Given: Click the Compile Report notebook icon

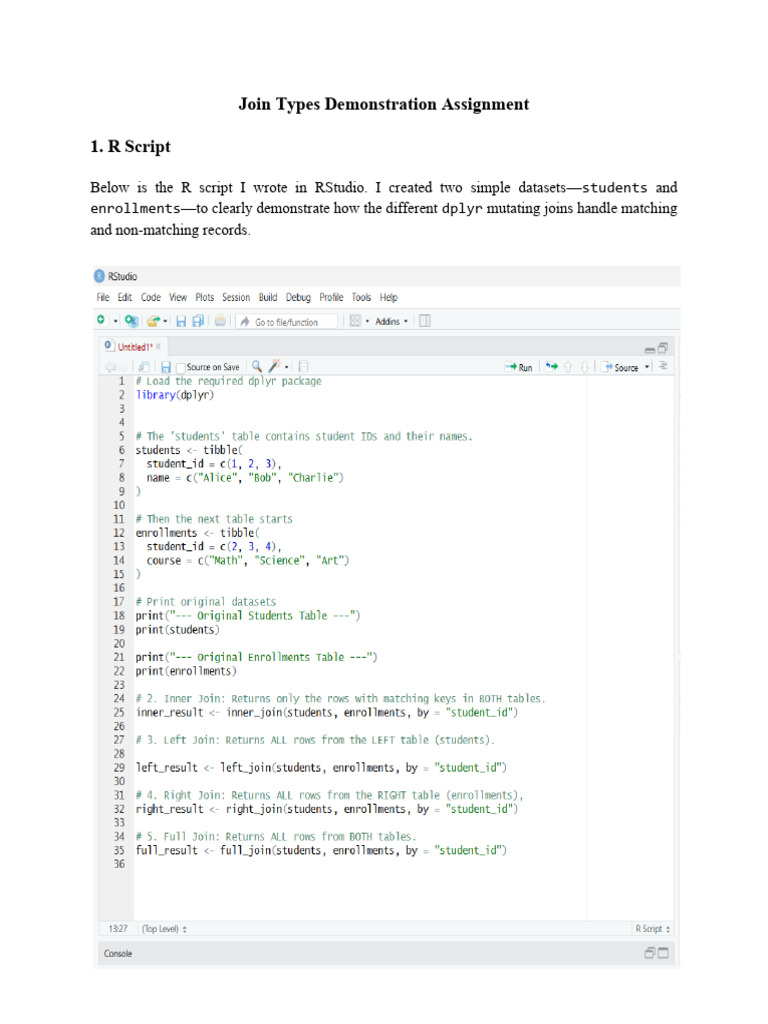Looking at the screenshot, I should (x=303, y=367).
